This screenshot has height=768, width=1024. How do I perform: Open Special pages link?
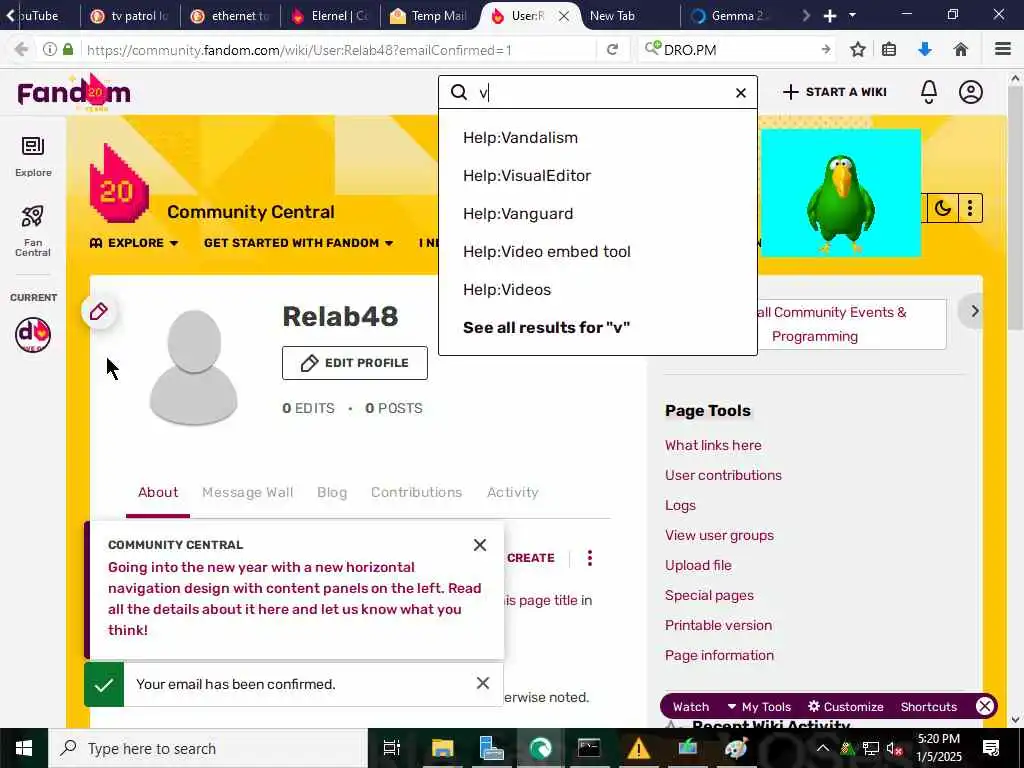[709, 596]
